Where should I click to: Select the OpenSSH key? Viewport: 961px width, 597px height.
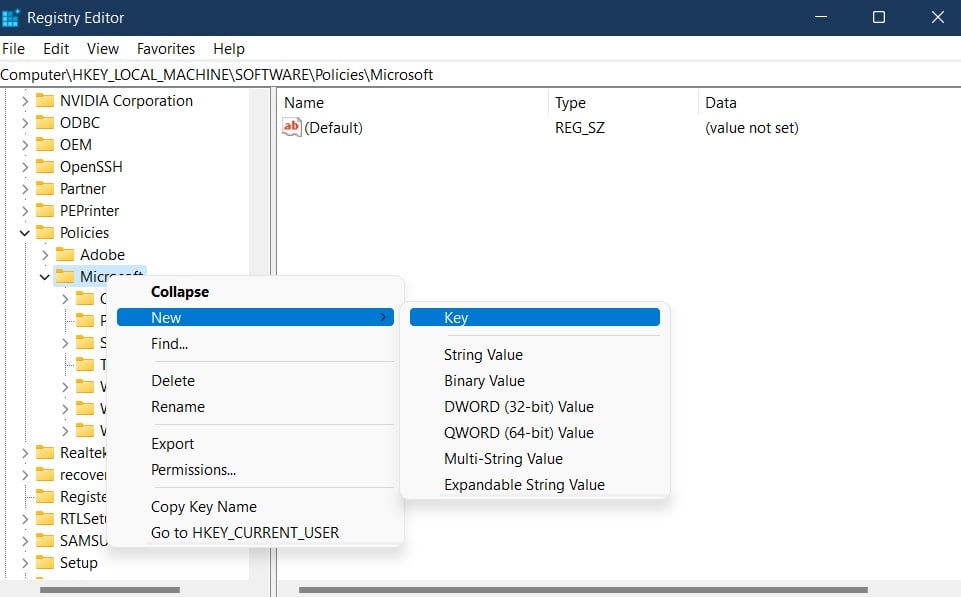coord(91,167)
